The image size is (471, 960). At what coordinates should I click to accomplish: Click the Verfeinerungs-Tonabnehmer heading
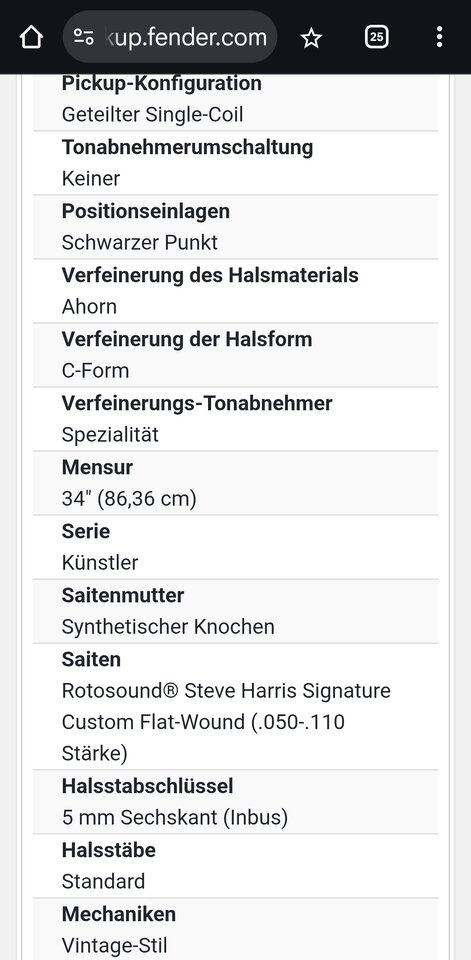197,403
